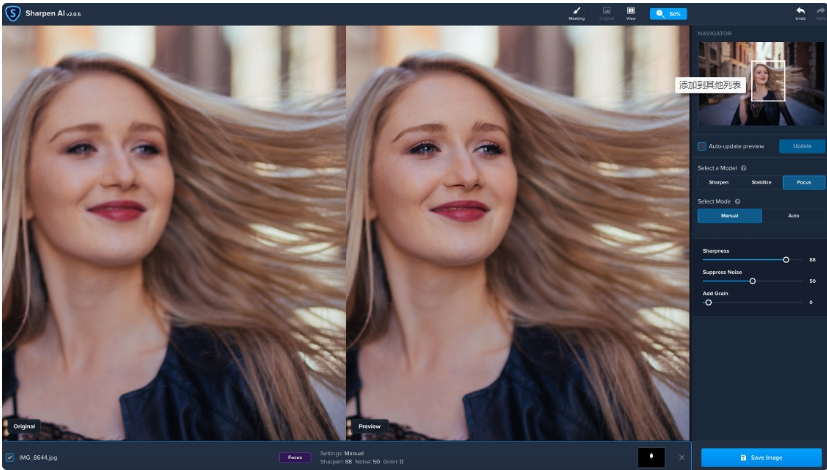This screenshot has width=827, height=470.
Task: Remove IMG_8644.jpg with the X icon
Action: pos(681,457)
